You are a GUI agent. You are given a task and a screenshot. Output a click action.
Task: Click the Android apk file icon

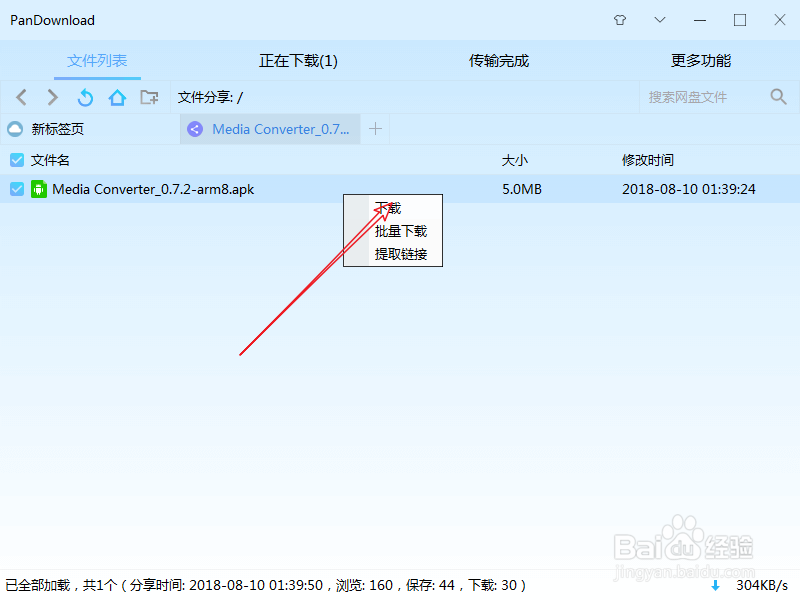point(39,189)
